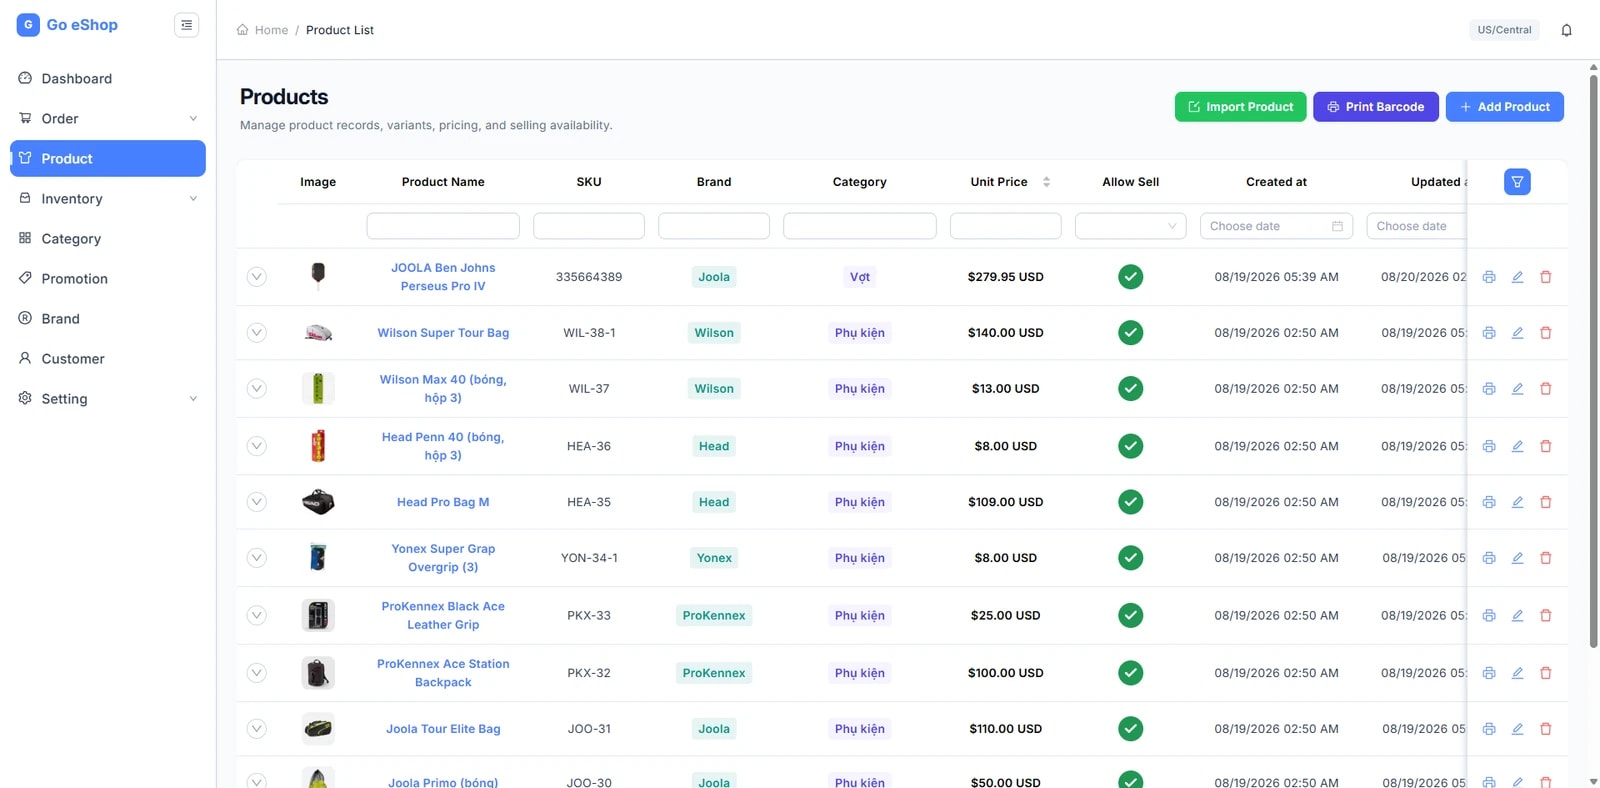Open calendar icon in Created at filter
The image size is (1600, 788).
click(1337, 226)
